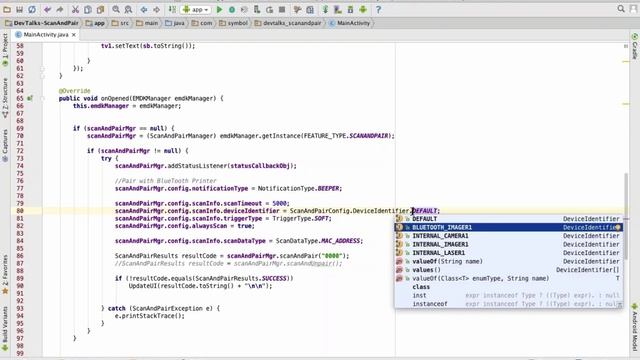Viewport: 640px width, 360px height.
Task: Choose INTERNAL_LASER1 from completion list
Action: coord(508,253)
